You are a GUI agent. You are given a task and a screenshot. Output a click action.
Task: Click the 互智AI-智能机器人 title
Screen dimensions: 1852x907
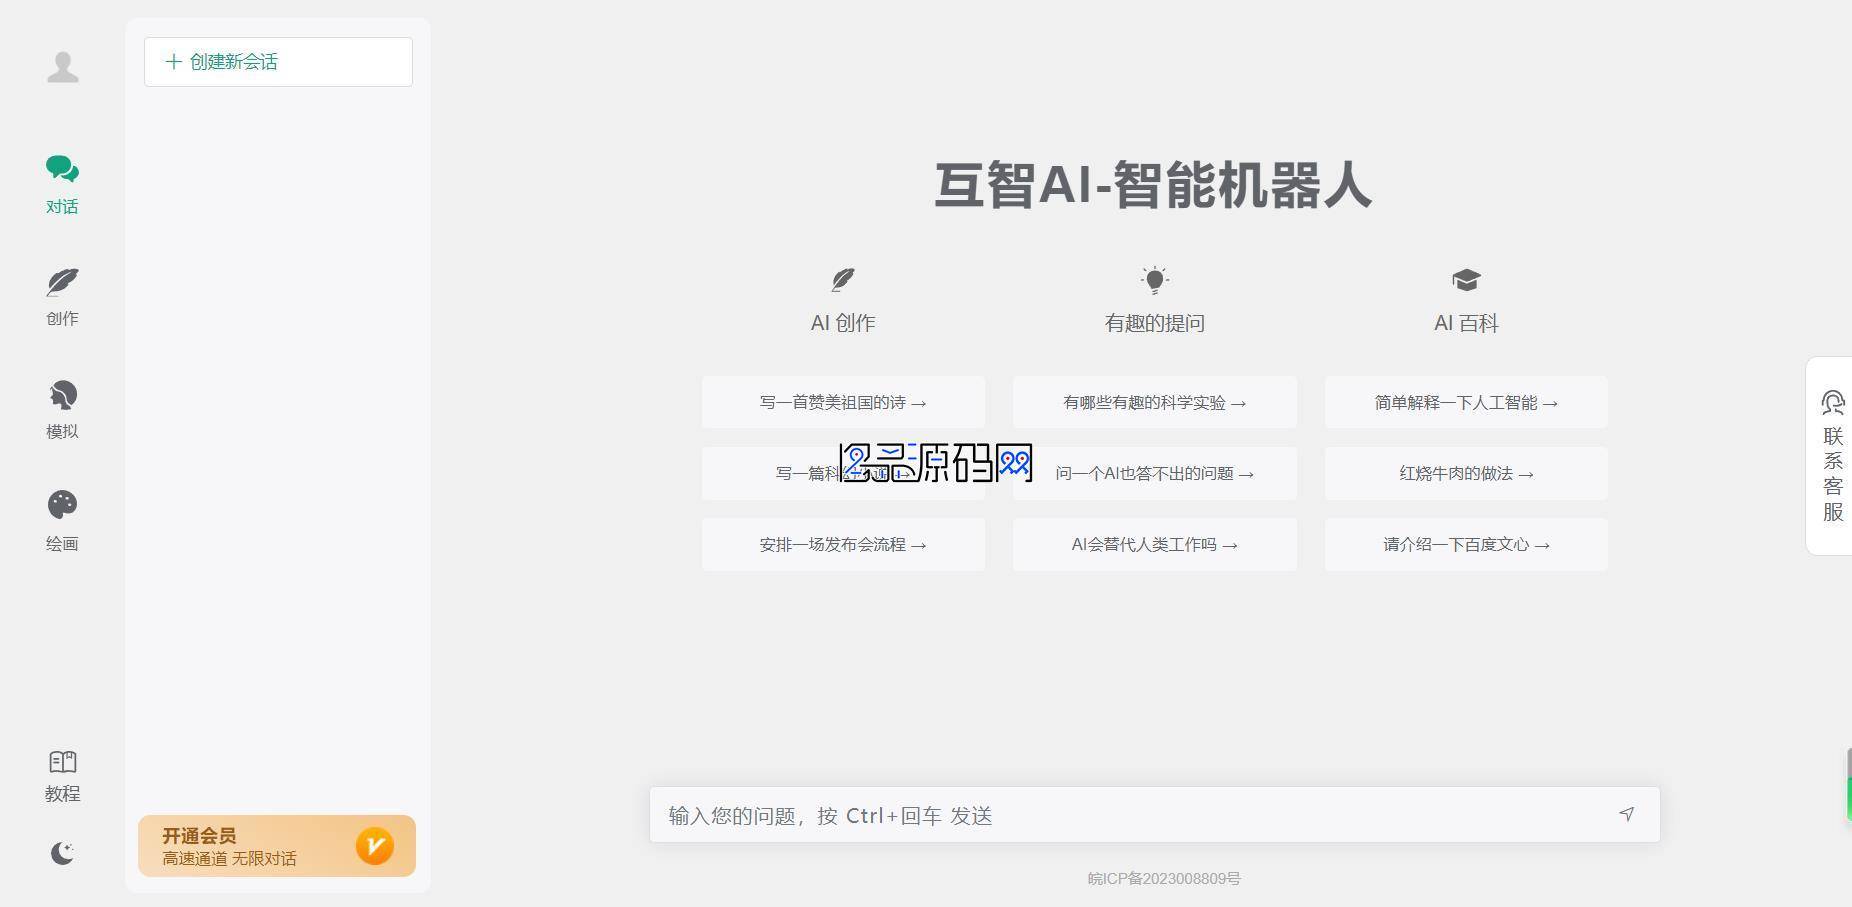tap(1153, 186)
